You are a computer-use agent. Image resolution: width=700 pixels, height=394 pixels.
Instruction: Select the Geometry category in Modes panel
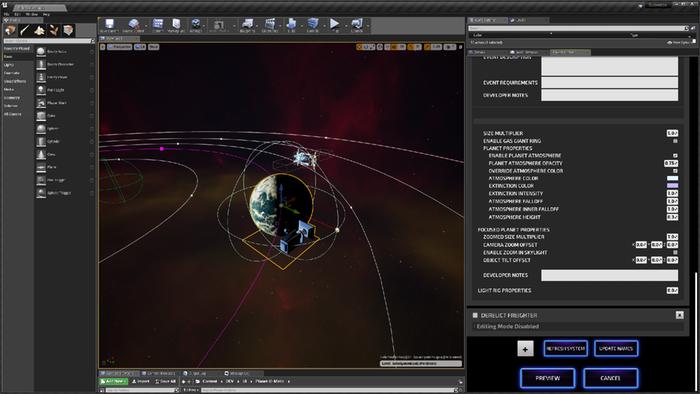pos(12,97)
